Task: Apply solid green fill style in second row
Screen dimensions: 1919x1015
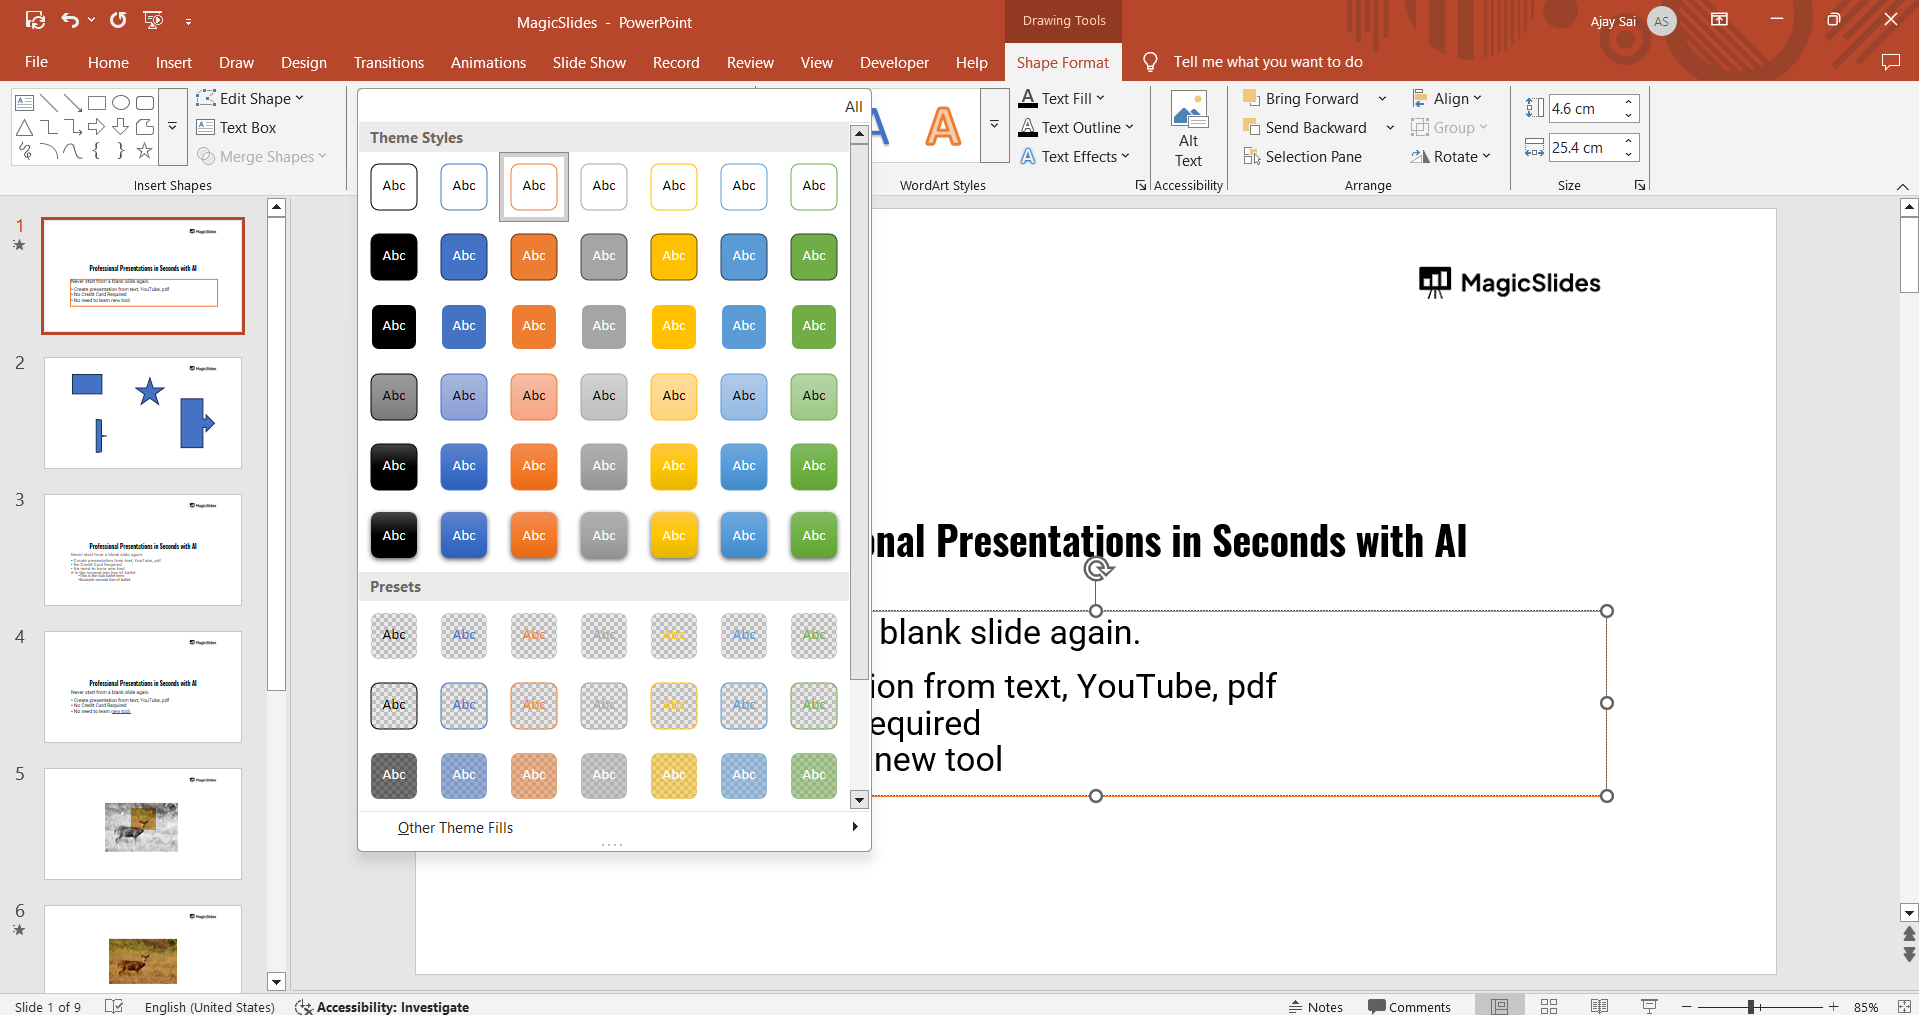Action: pyautogui.click(x=814, y=256)
